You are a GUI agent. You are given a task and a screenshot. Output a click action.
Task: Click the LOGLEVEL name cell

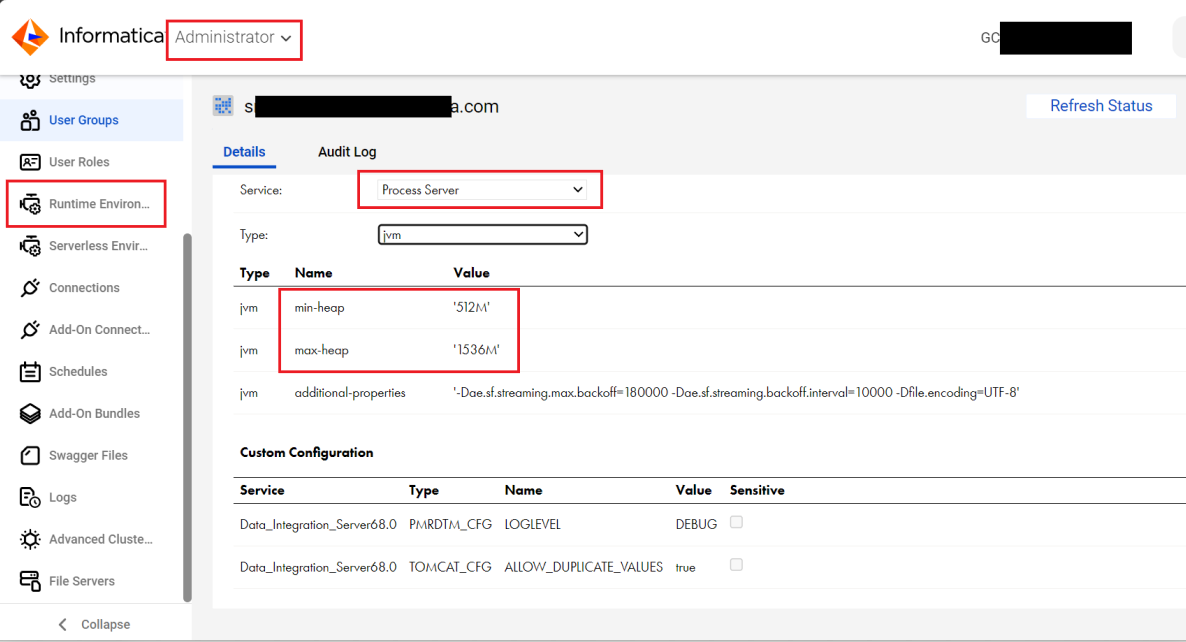click(x=532, y=524)
